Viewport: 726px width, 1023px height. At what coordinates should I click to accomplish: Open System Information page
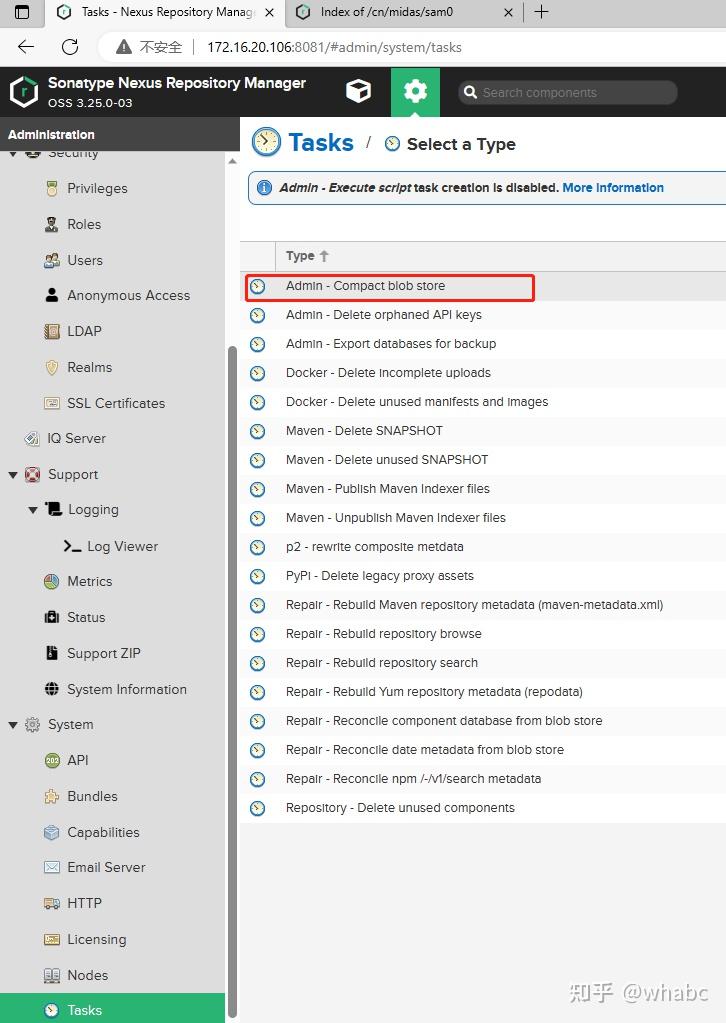(127, 689)
